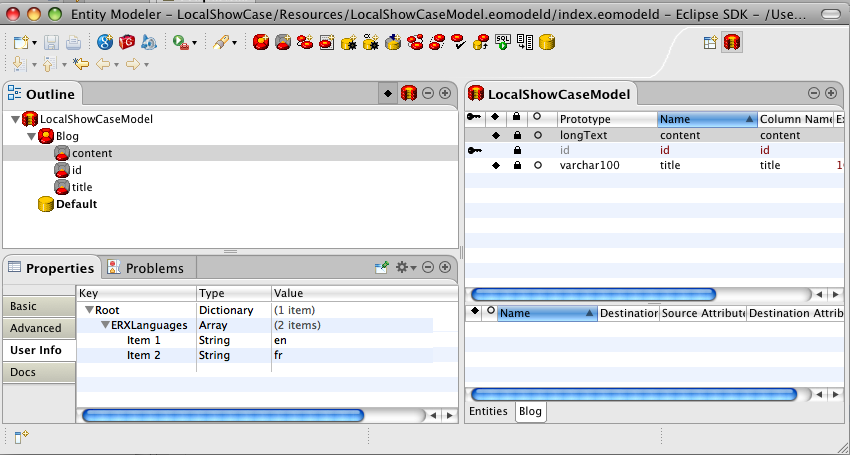This screenshot has height=455, width=850.
Task: Open the Next Annotation dropdown arrow
Action: (35, 65)
